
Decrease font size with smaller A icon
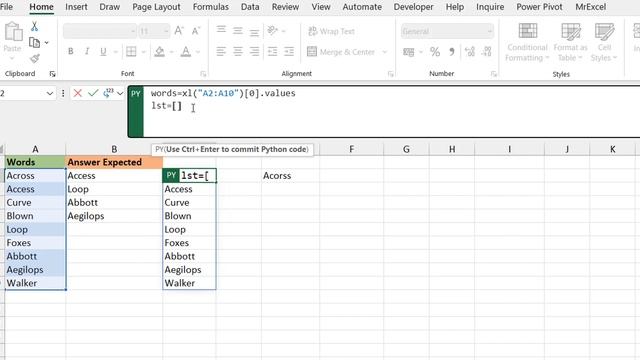[x=196, y=31]
